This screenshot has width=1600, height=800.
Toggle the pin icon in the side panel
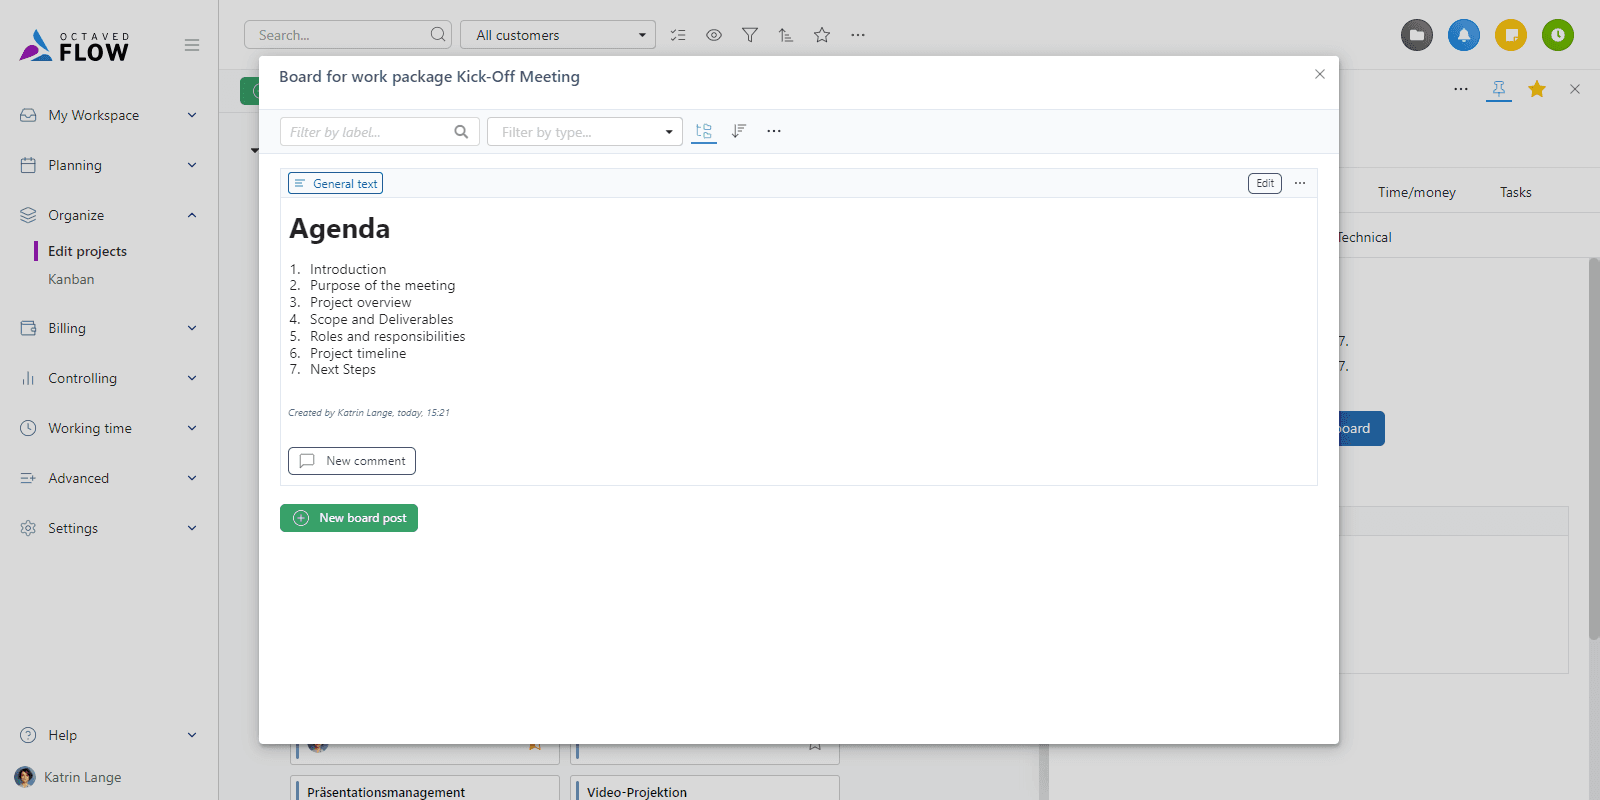pyautogui.click(x=1499, y=89)
